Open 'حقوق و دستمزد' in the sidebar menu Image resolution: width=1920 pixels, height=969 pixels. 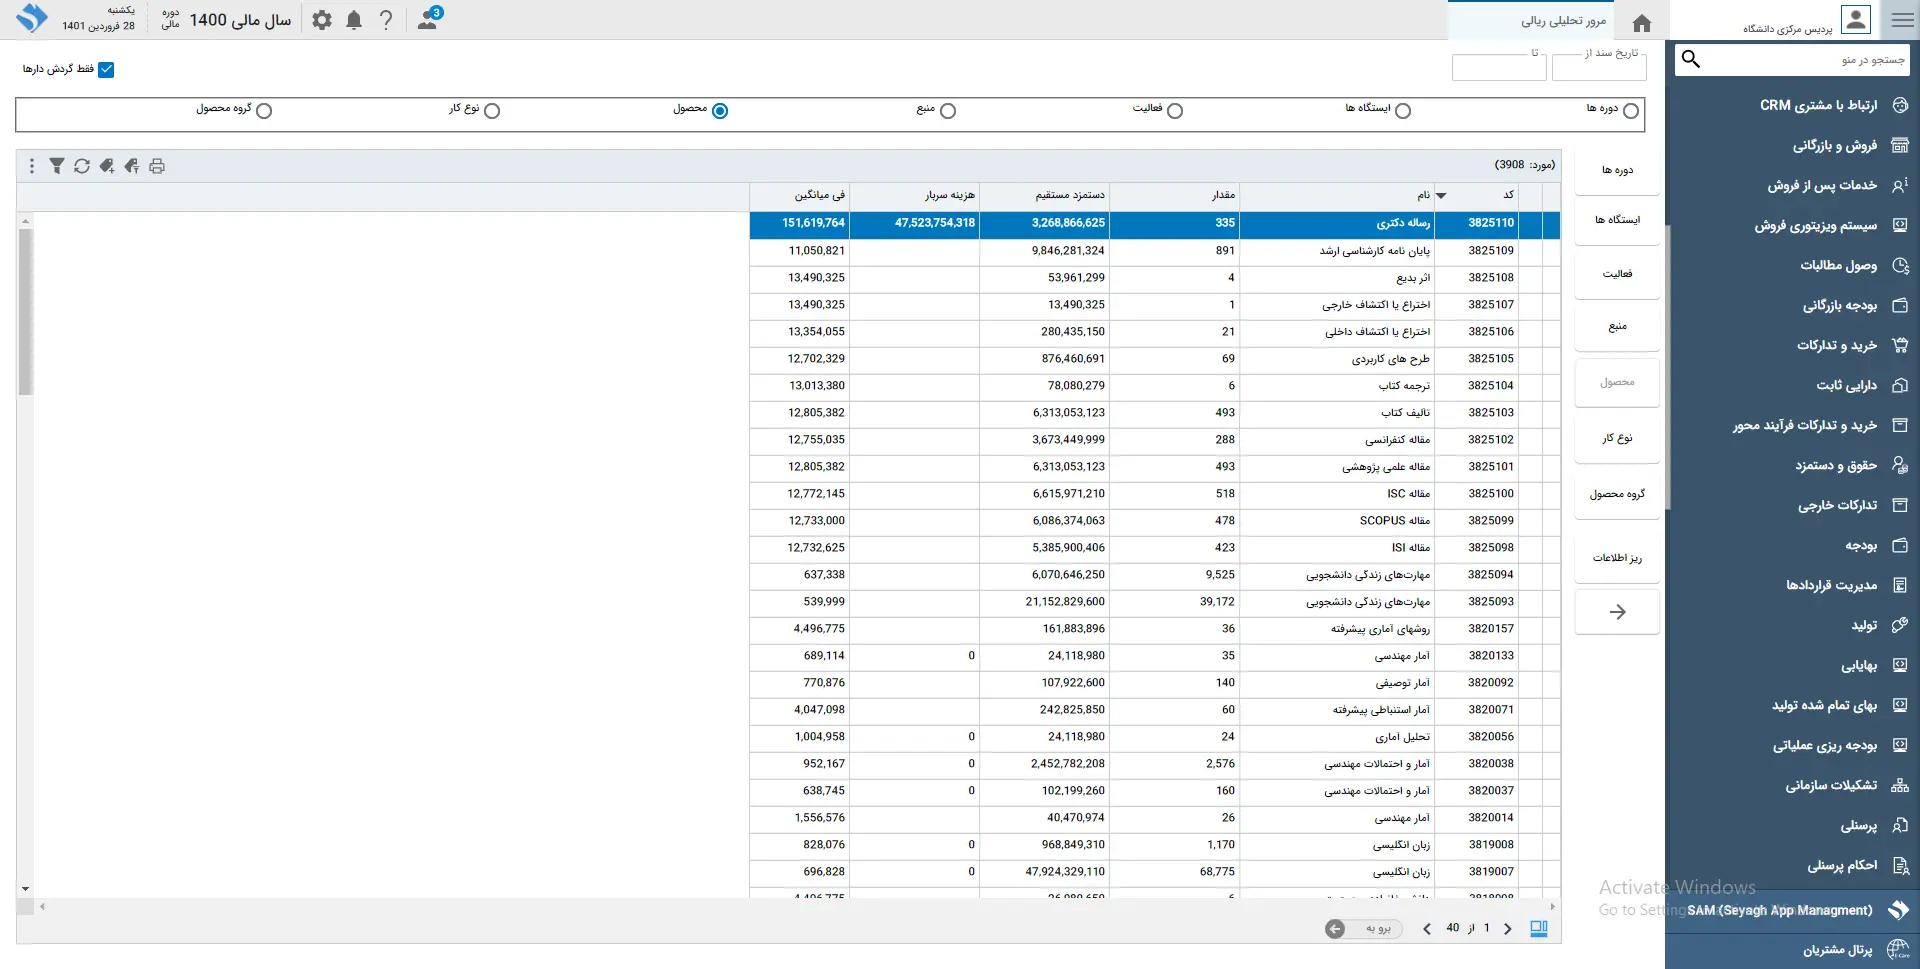1835,466
